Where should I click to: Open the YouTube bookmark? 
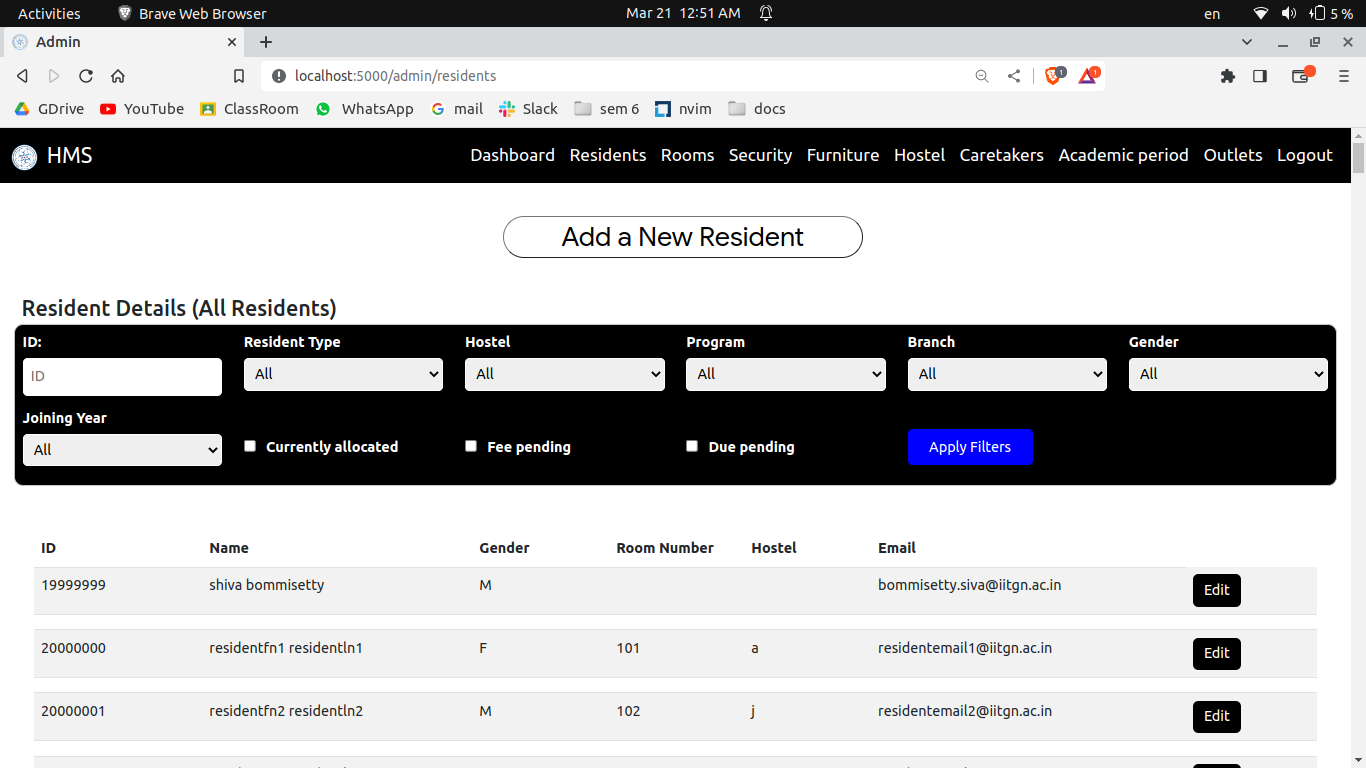[141, 109]
